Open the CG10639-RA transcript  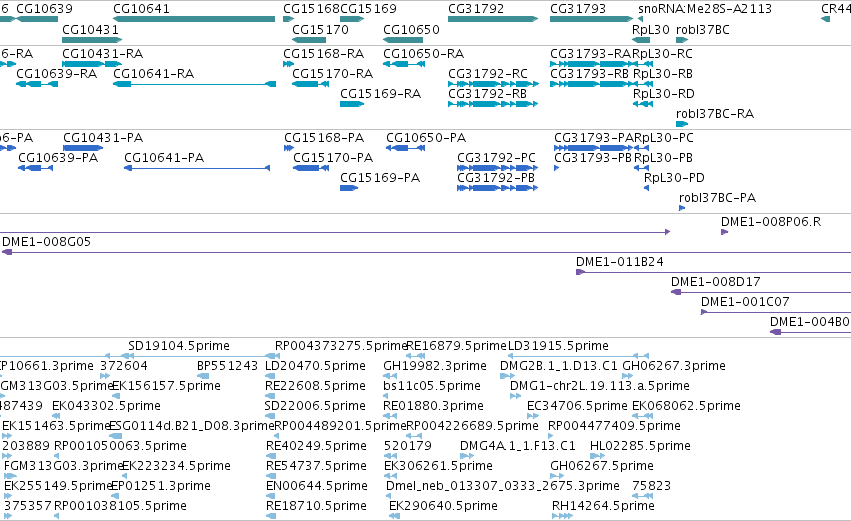click(56, 74)
